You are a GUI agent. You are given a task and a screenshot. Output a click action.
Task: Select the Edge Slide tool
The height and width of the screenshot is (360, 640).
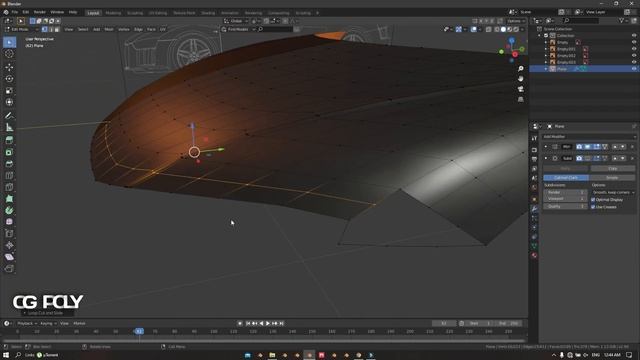tap(9, 233)
